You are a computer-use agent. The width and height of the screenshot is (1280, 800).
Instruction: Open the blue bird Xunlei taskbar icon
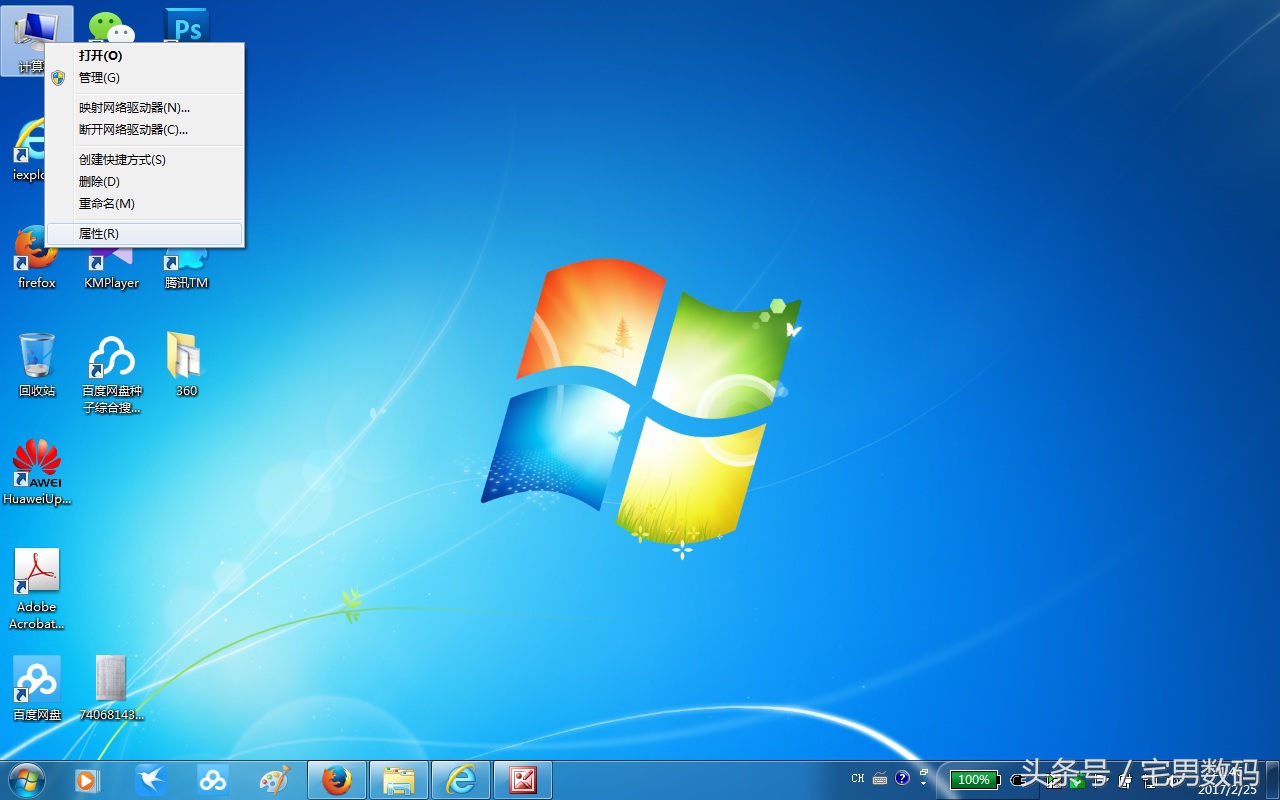click(150, 780)
